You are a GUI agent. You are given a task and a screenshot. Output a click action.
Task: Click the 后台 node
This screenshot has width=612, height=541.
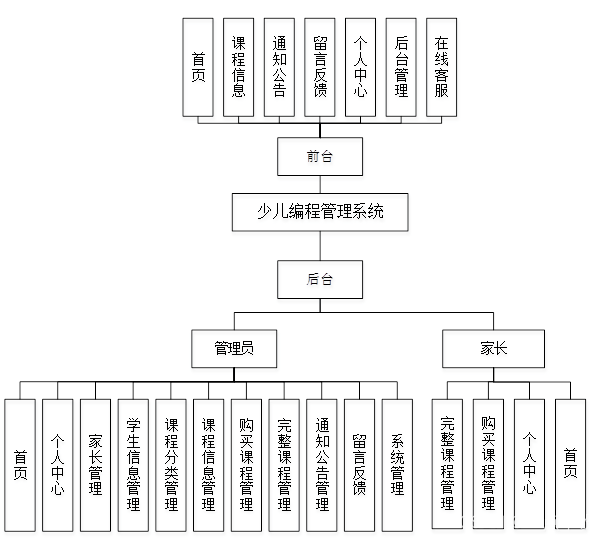[x=320, y=279]
